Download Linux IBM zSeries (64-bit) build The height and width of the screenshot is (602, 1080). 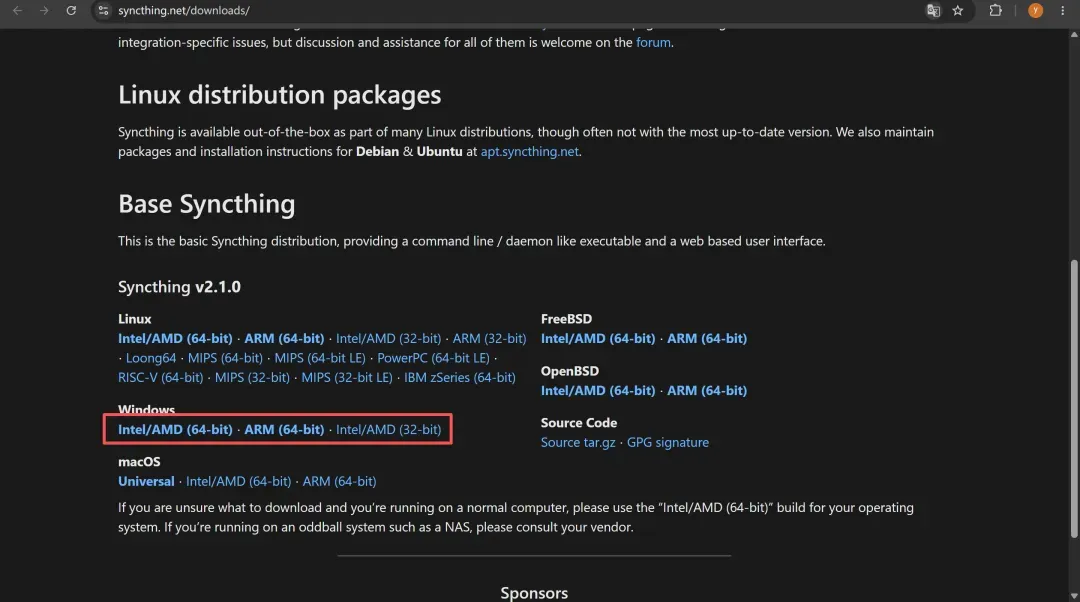point(459,377)
